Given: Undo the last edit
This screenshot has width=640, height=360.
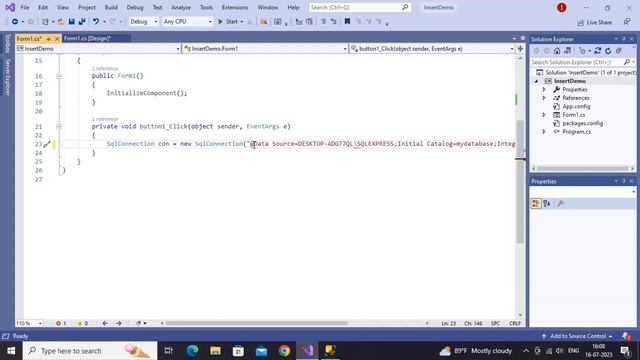Looking at the screenshot, I should [96, 22].
